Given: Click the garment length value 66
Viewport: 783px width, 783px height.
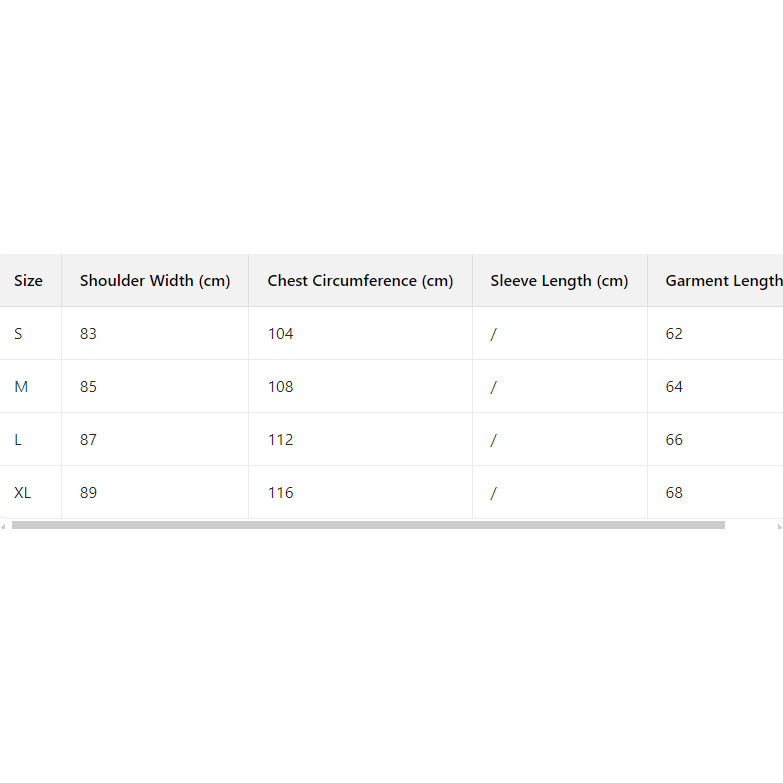Looking at the screenshot, I should pyautogui.click(x=674, y=440).
